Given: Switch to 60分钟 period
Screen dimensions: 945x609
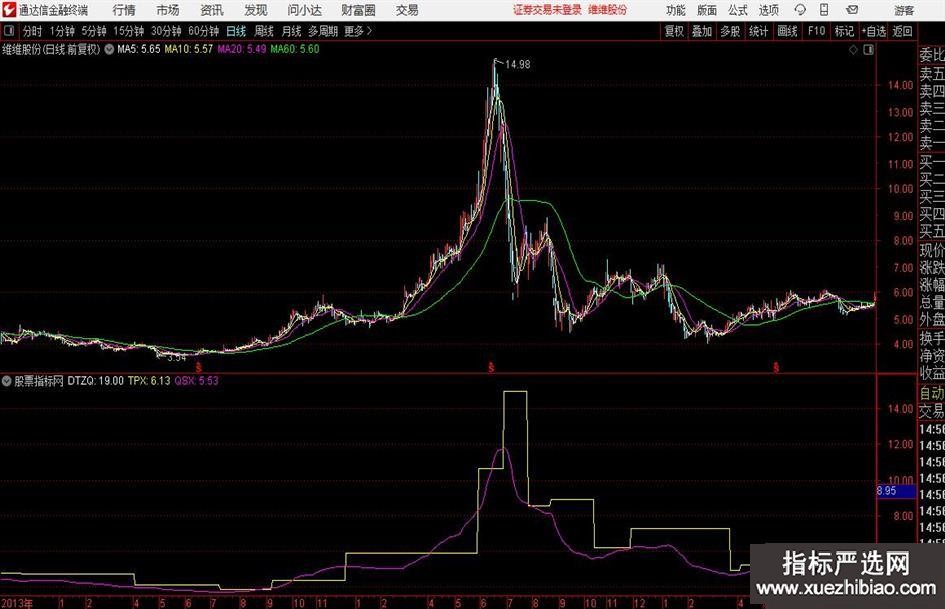Looking at the screenshot, I should tap(204, 31).
